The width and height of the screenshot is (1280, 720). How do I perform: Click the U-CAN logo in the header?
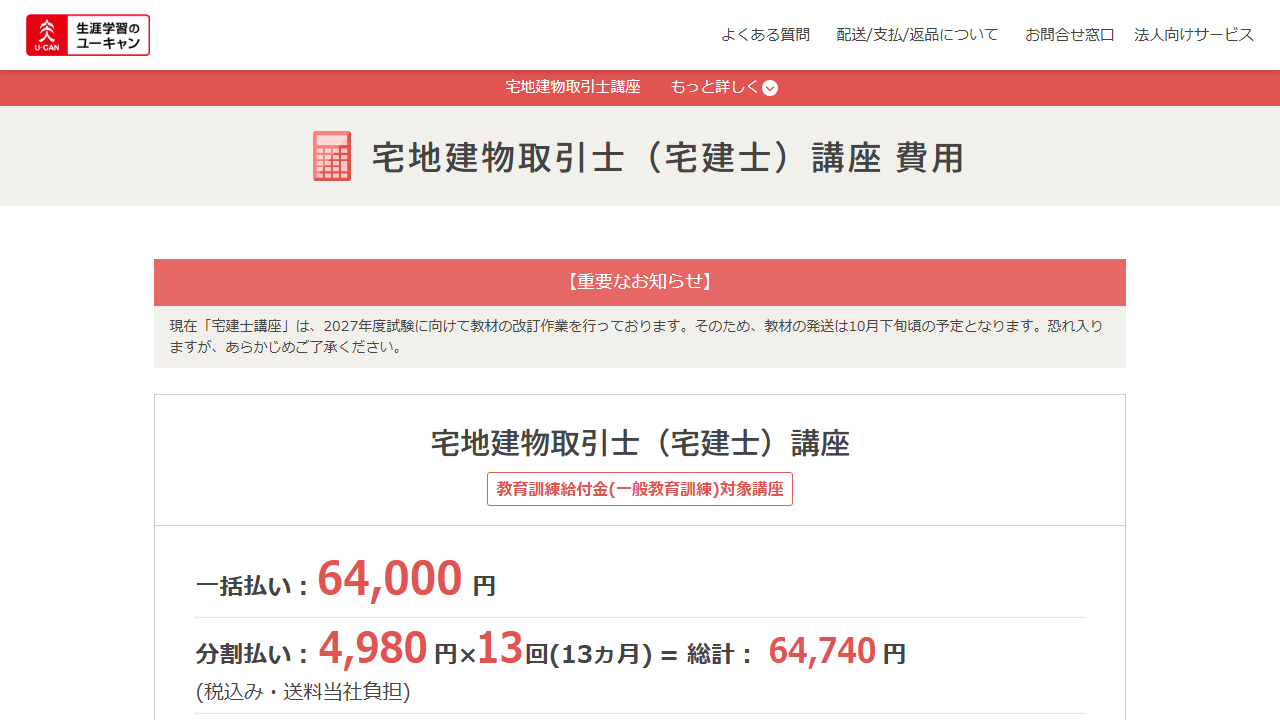(88, 35)
